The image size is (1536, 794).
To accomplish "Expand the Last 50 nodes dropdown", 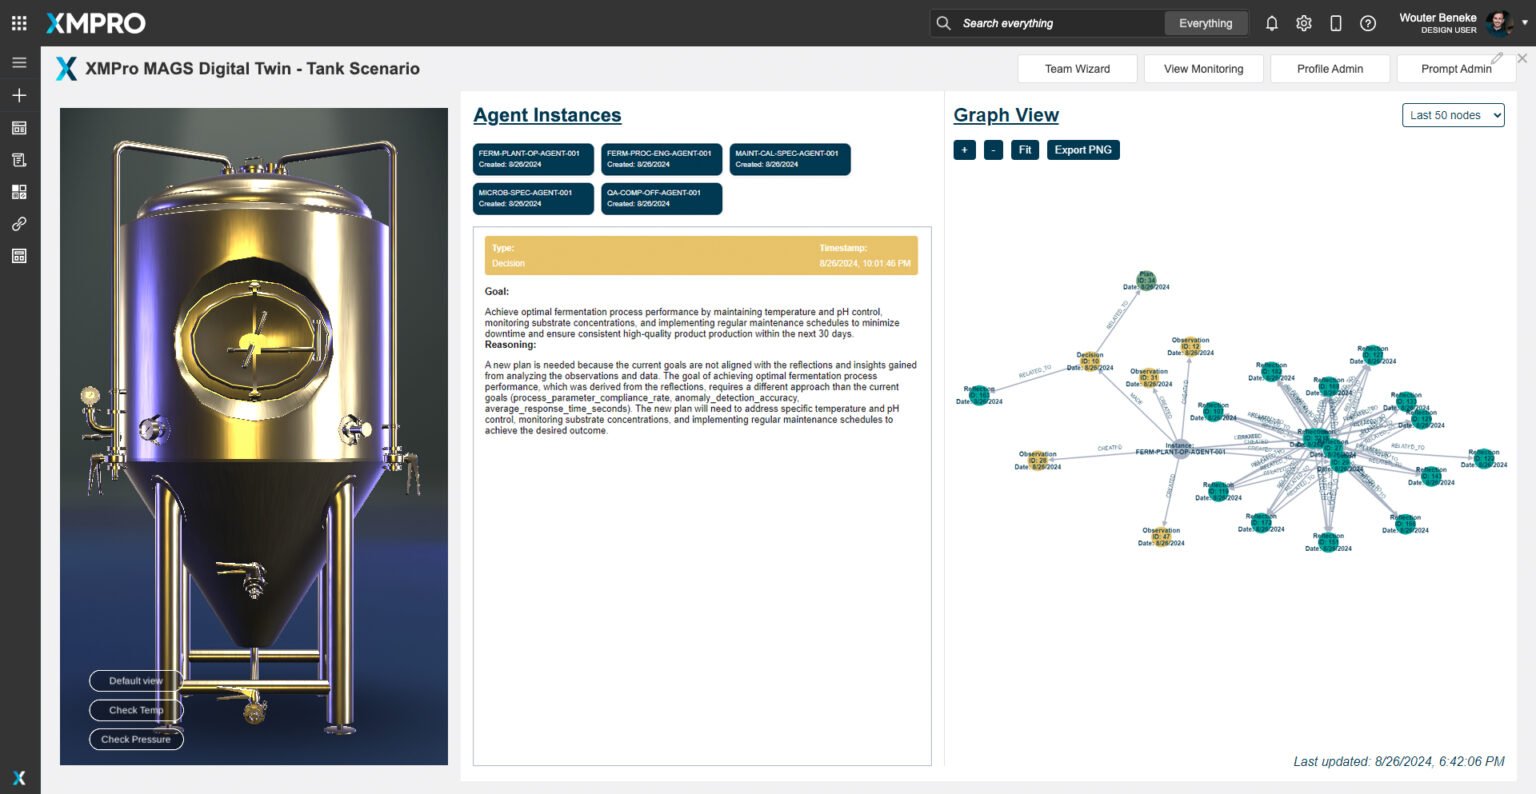I will (x=1453, y=115).
